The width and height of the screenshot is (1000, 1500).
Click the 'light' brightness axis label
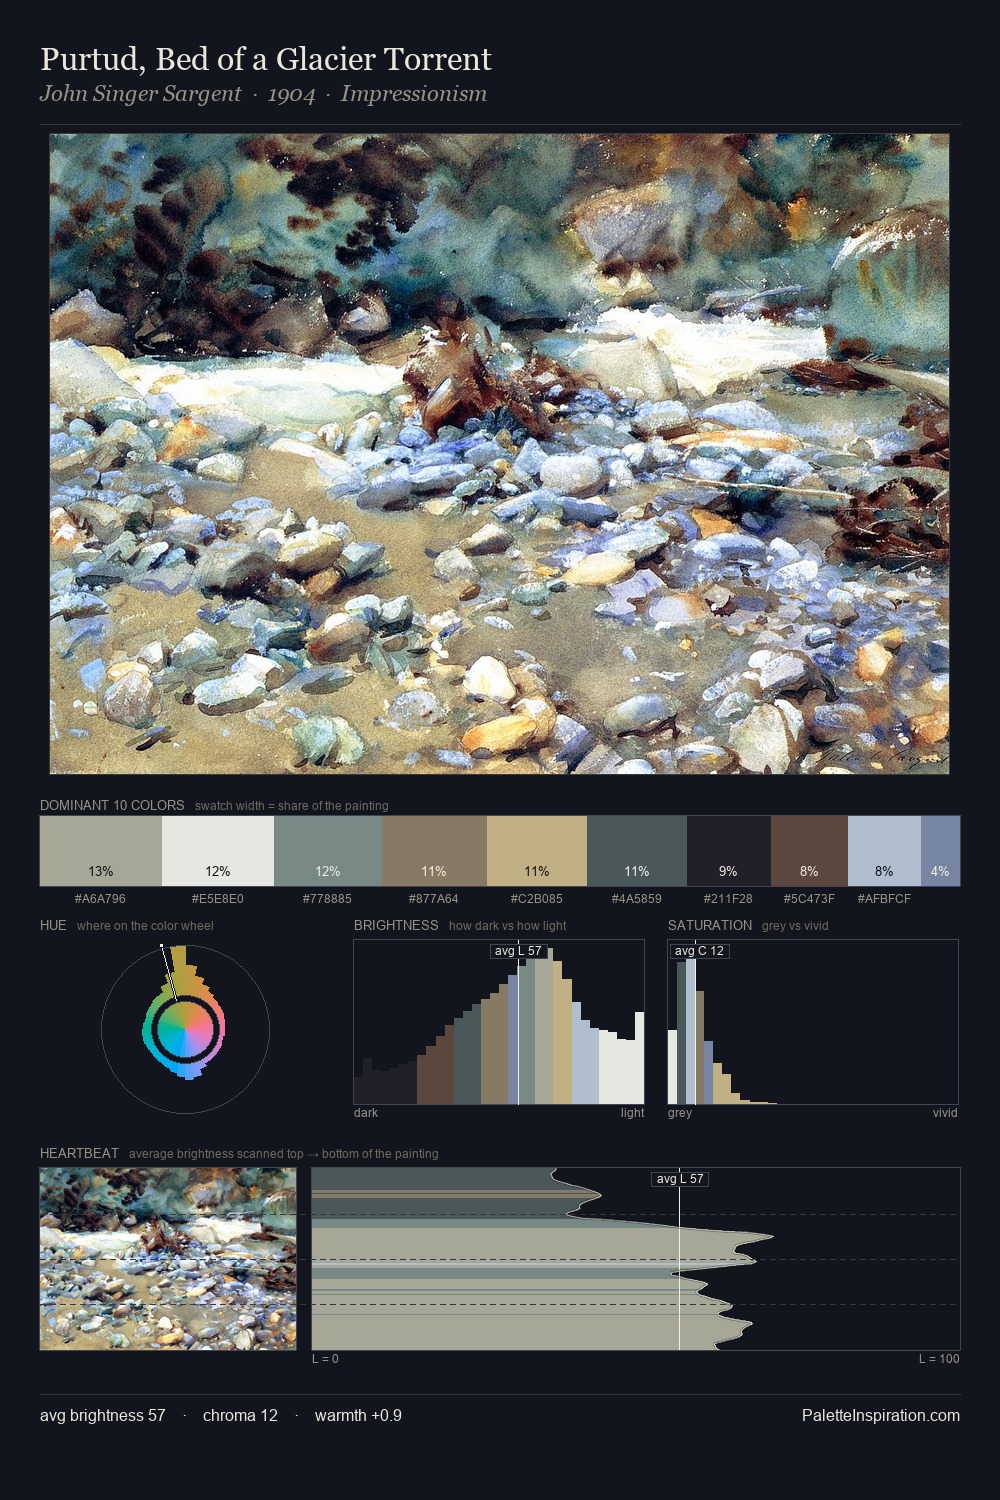tap(633, 1113)
